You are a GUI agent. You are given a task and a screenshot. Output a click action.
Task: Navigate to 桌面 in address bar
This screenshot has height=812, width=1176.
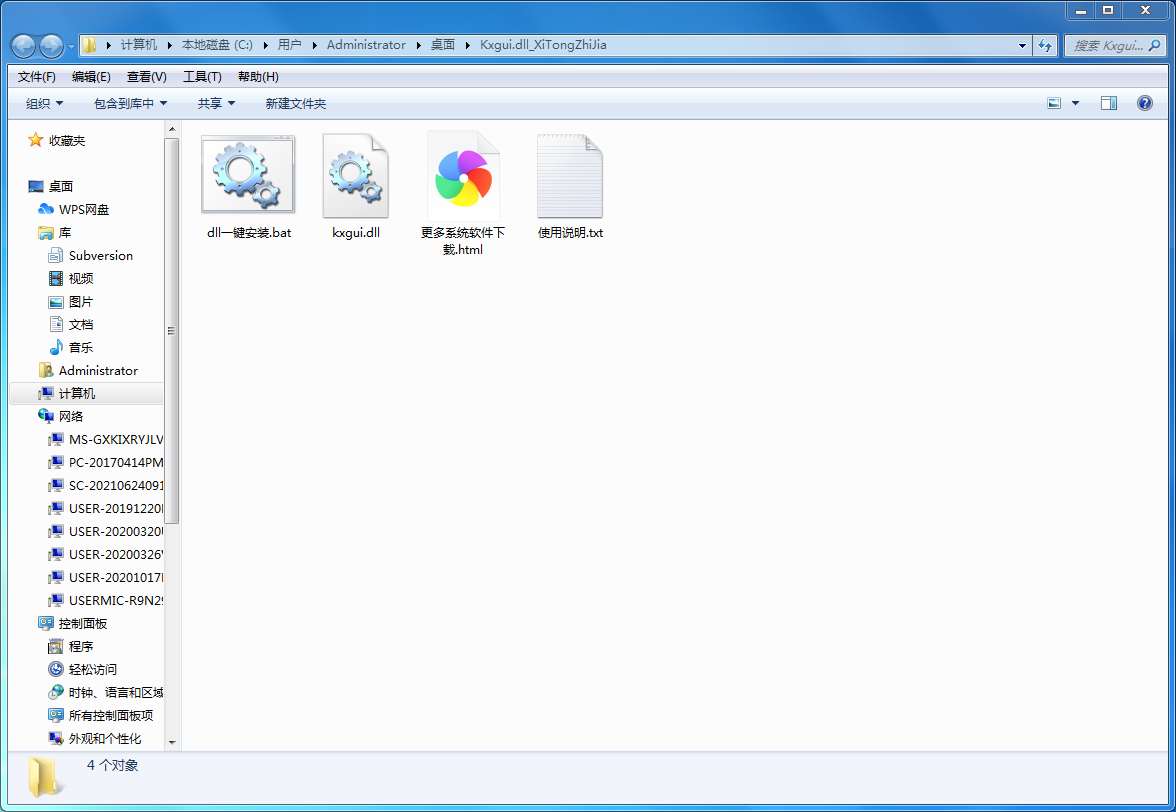(442, 45)
